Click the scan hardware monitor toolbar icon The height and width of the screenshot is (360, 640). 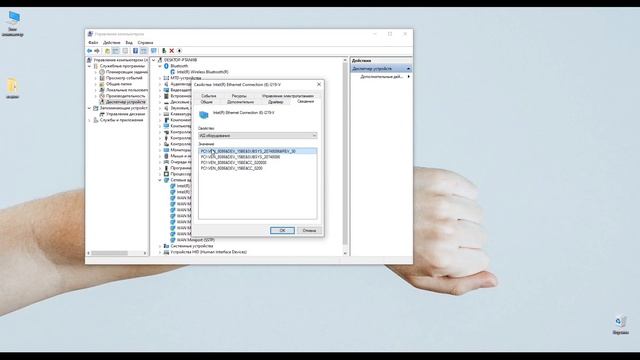pos(154,51)
